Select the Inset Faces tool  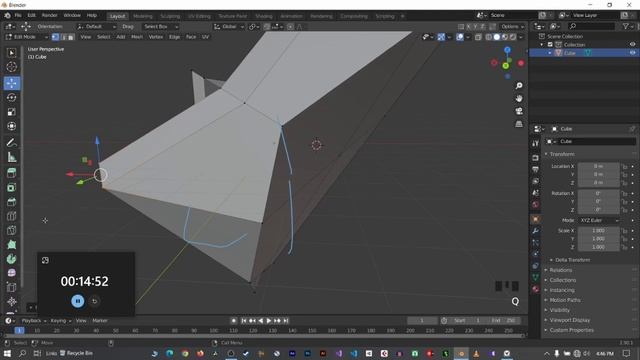tap(11, 188)
